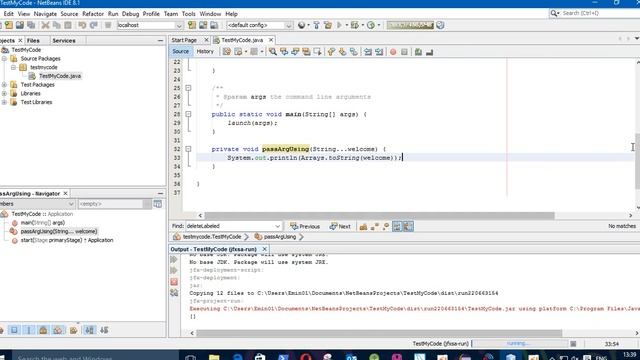Open Navigator members view dropdown
The width and height of the screenshot is (640, 360).
click(x=71, y=204)
